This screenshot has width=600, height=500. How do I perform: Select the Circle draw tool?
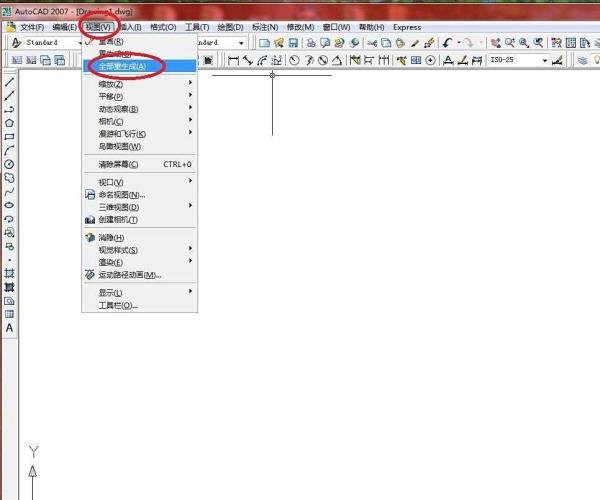(x=9, y=164)
